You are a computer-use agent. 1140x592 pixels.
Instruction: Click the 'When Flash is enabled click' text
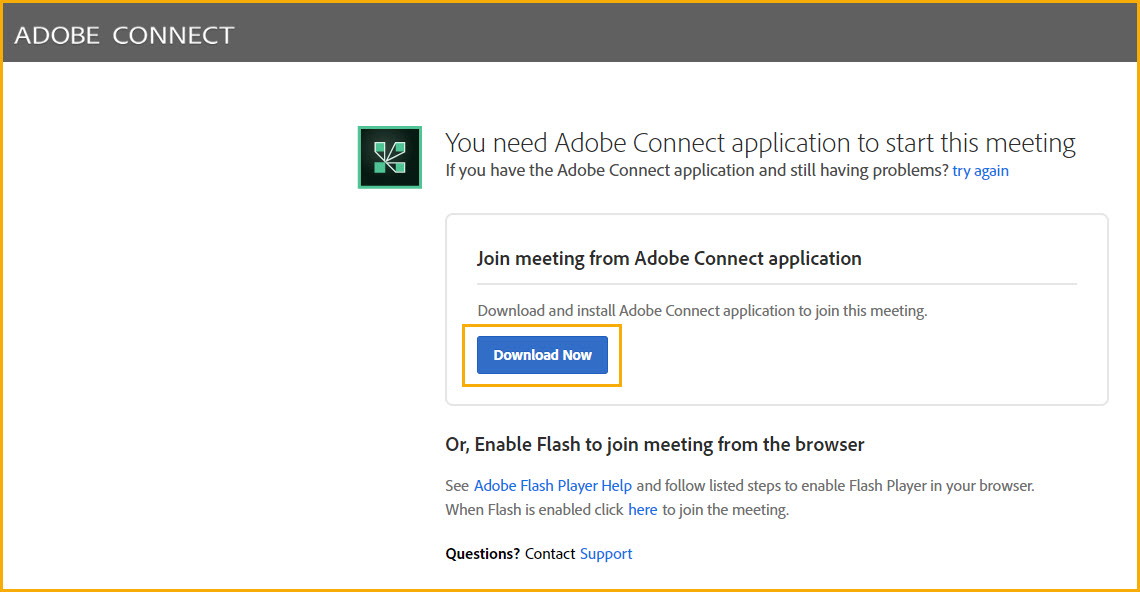click(x=534, y=510)
